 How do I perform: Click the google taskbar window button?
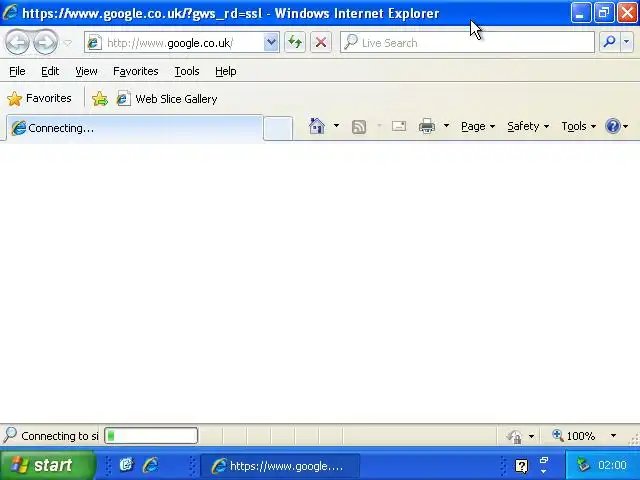280,466
